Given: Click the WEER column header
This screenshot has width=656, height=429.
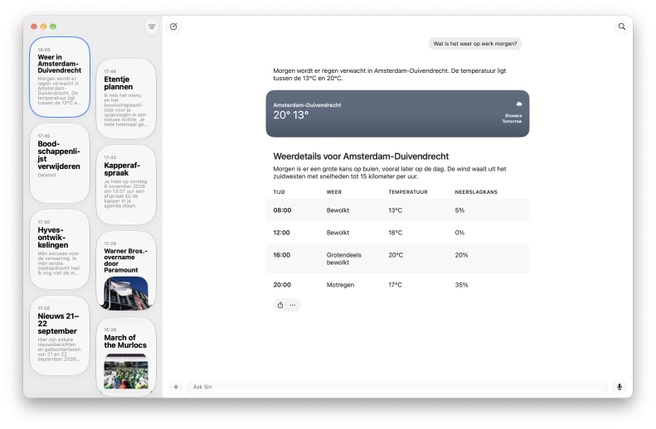Looking at the screenshot, I should click(x=334, y=192).
